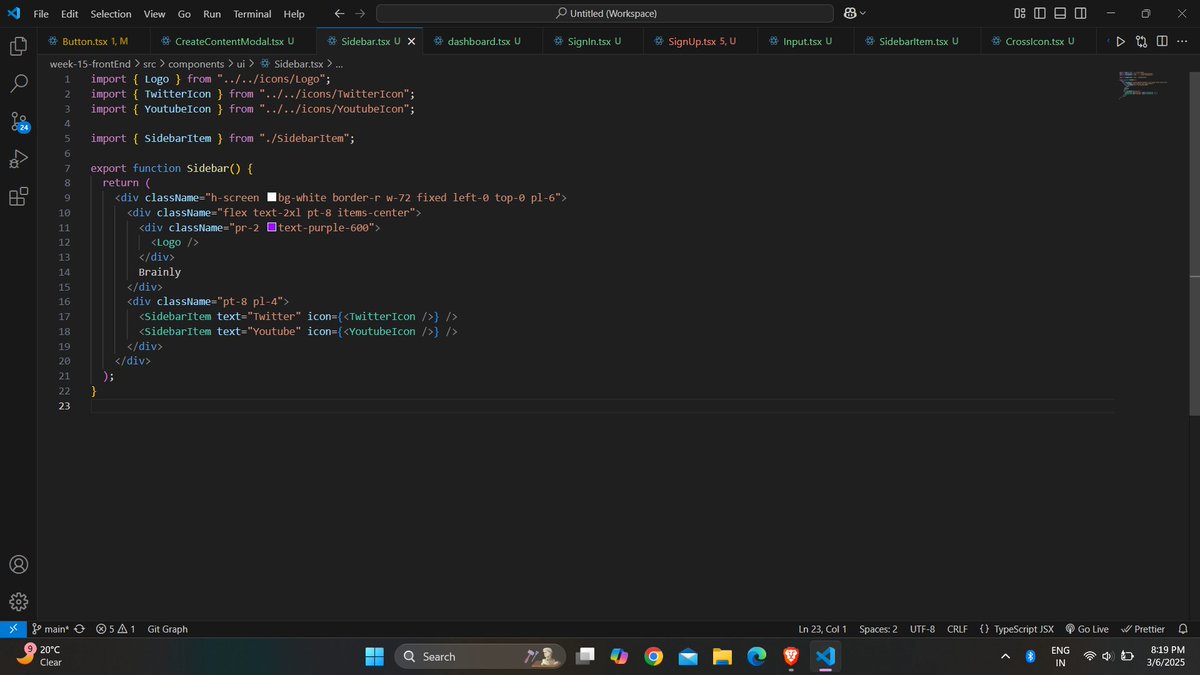Open the Edit menu
Screen dimensions: 1200x675
point(69,14)
